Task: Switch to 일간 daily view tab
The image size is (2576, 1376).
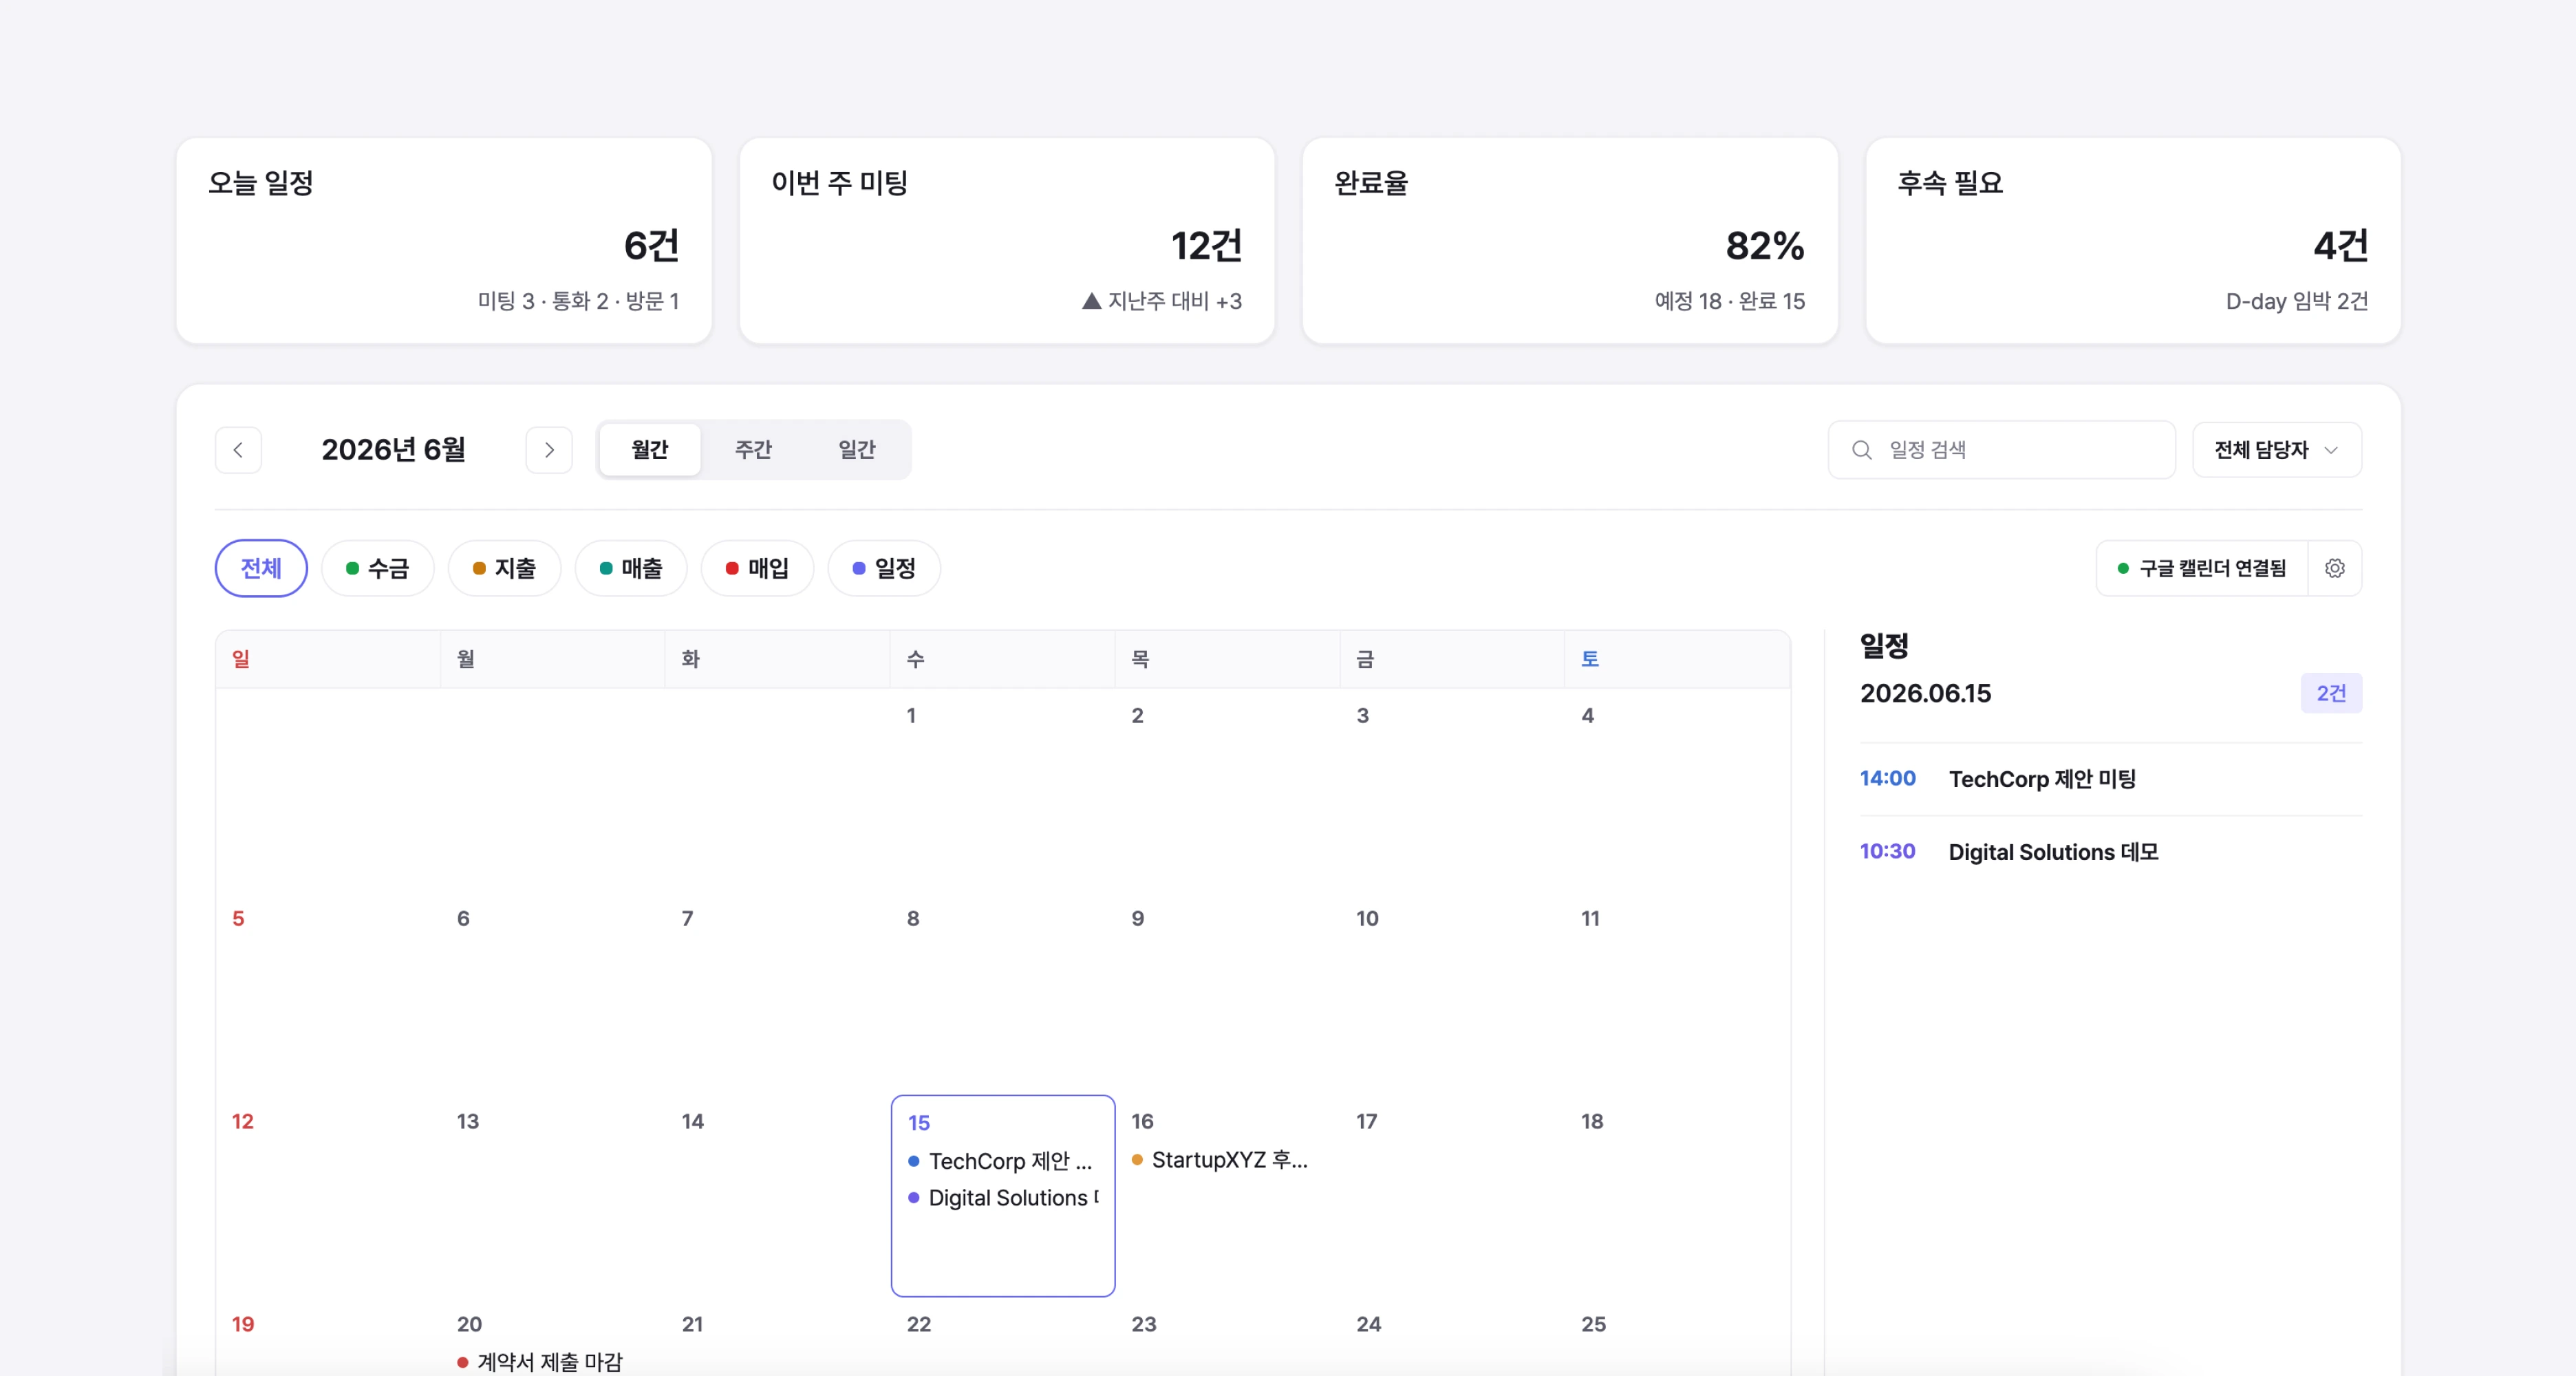Action: coord(857,450)
